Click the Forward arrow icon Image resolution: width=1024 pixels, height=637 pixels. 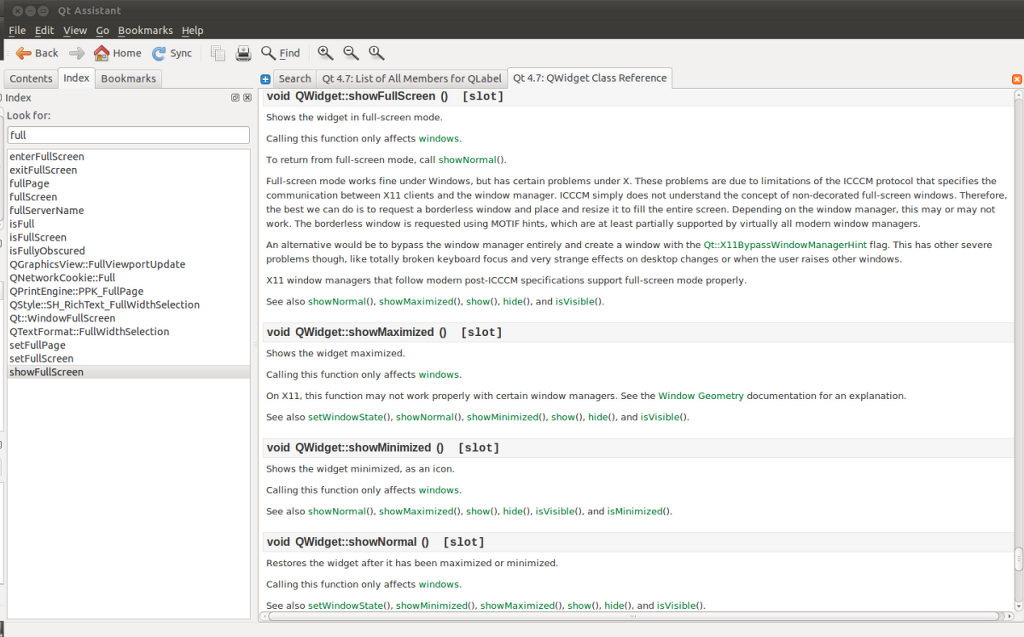(77, 53)
